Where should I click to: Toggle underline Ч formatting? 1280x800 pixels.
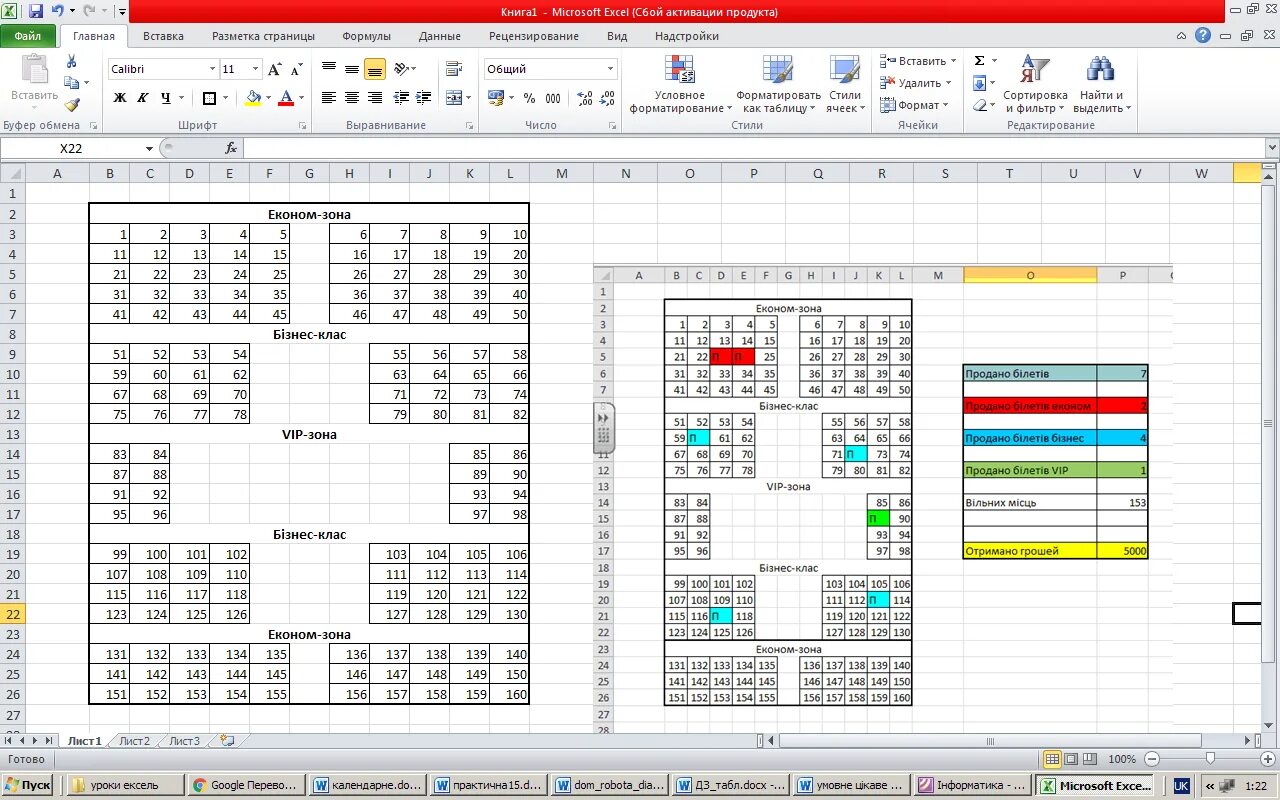pyautogui.click(x=166, y=98)
